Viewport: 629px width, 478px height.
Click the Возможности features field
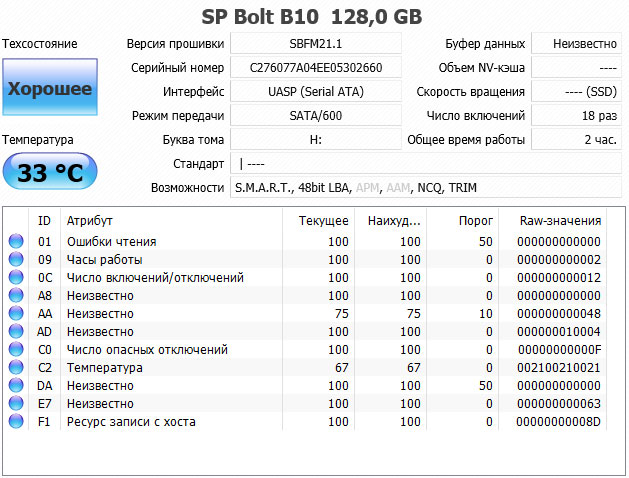tap(426, 188)
